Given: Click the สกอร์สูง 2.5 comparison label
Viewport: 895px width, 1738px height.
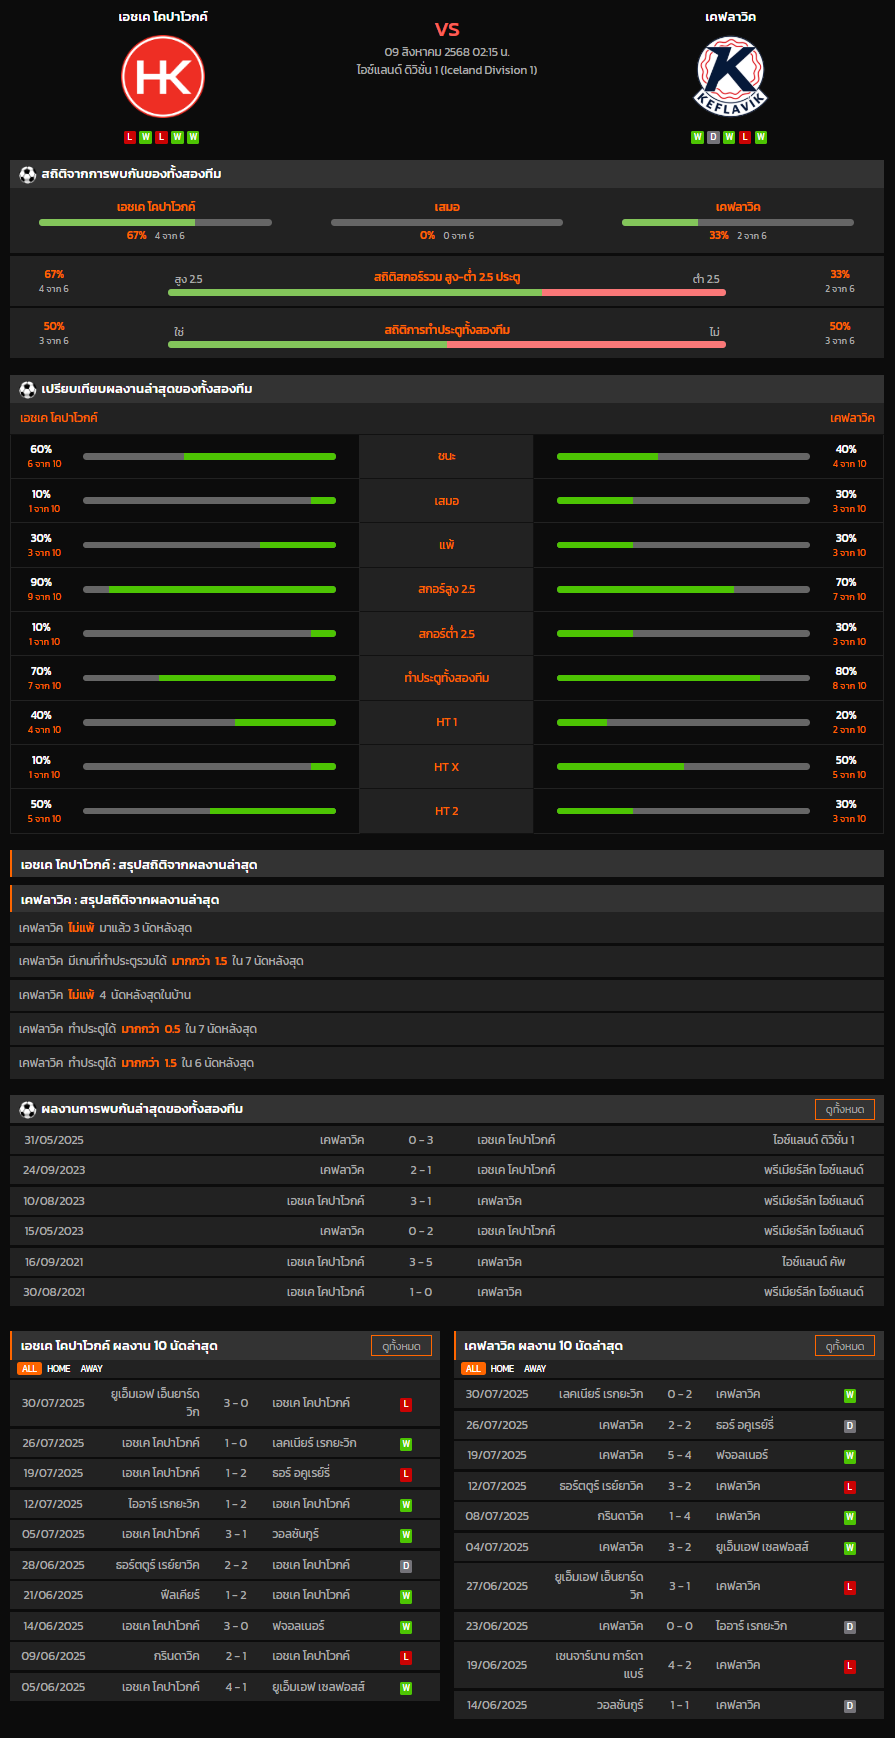Looking at the screenshot, I should coord(446,589).
